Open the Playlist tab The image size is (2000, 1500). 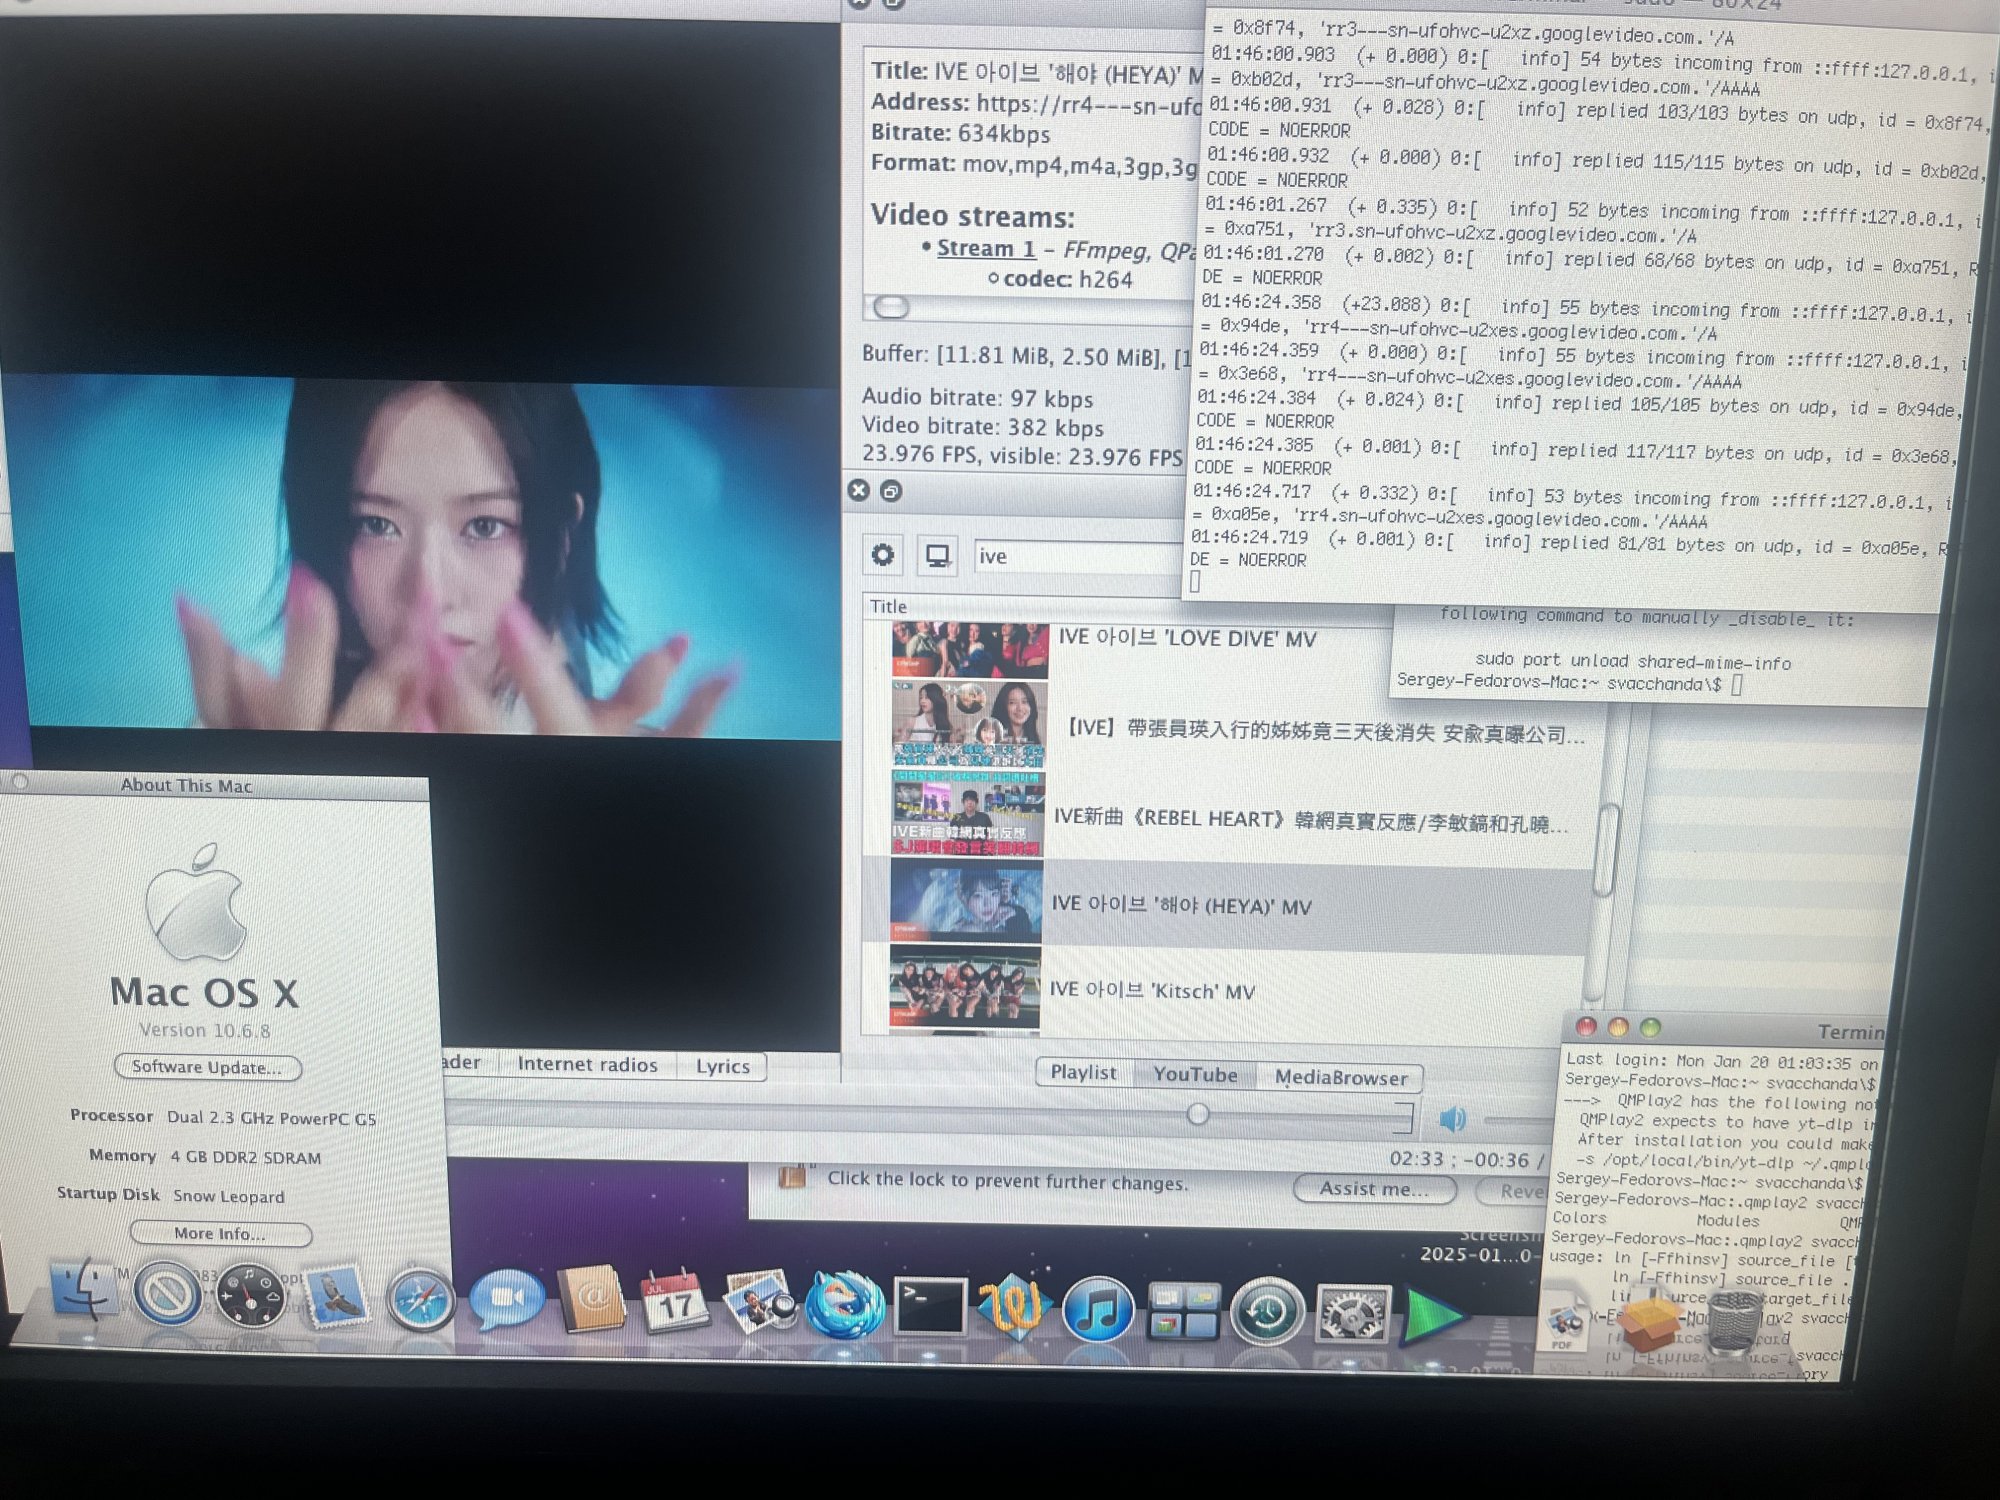pyautogui.click(x=1083, y=1072)
